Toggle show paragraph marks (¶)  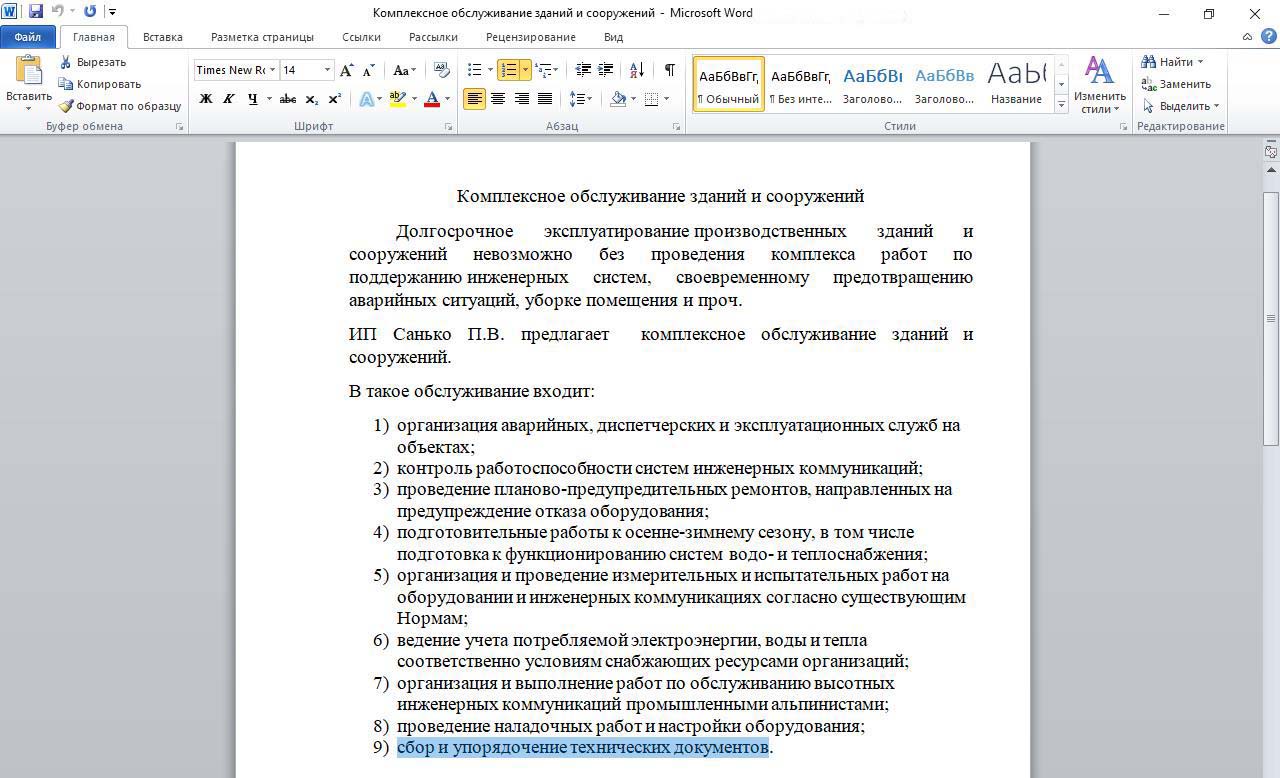click(x=669, y=70)
